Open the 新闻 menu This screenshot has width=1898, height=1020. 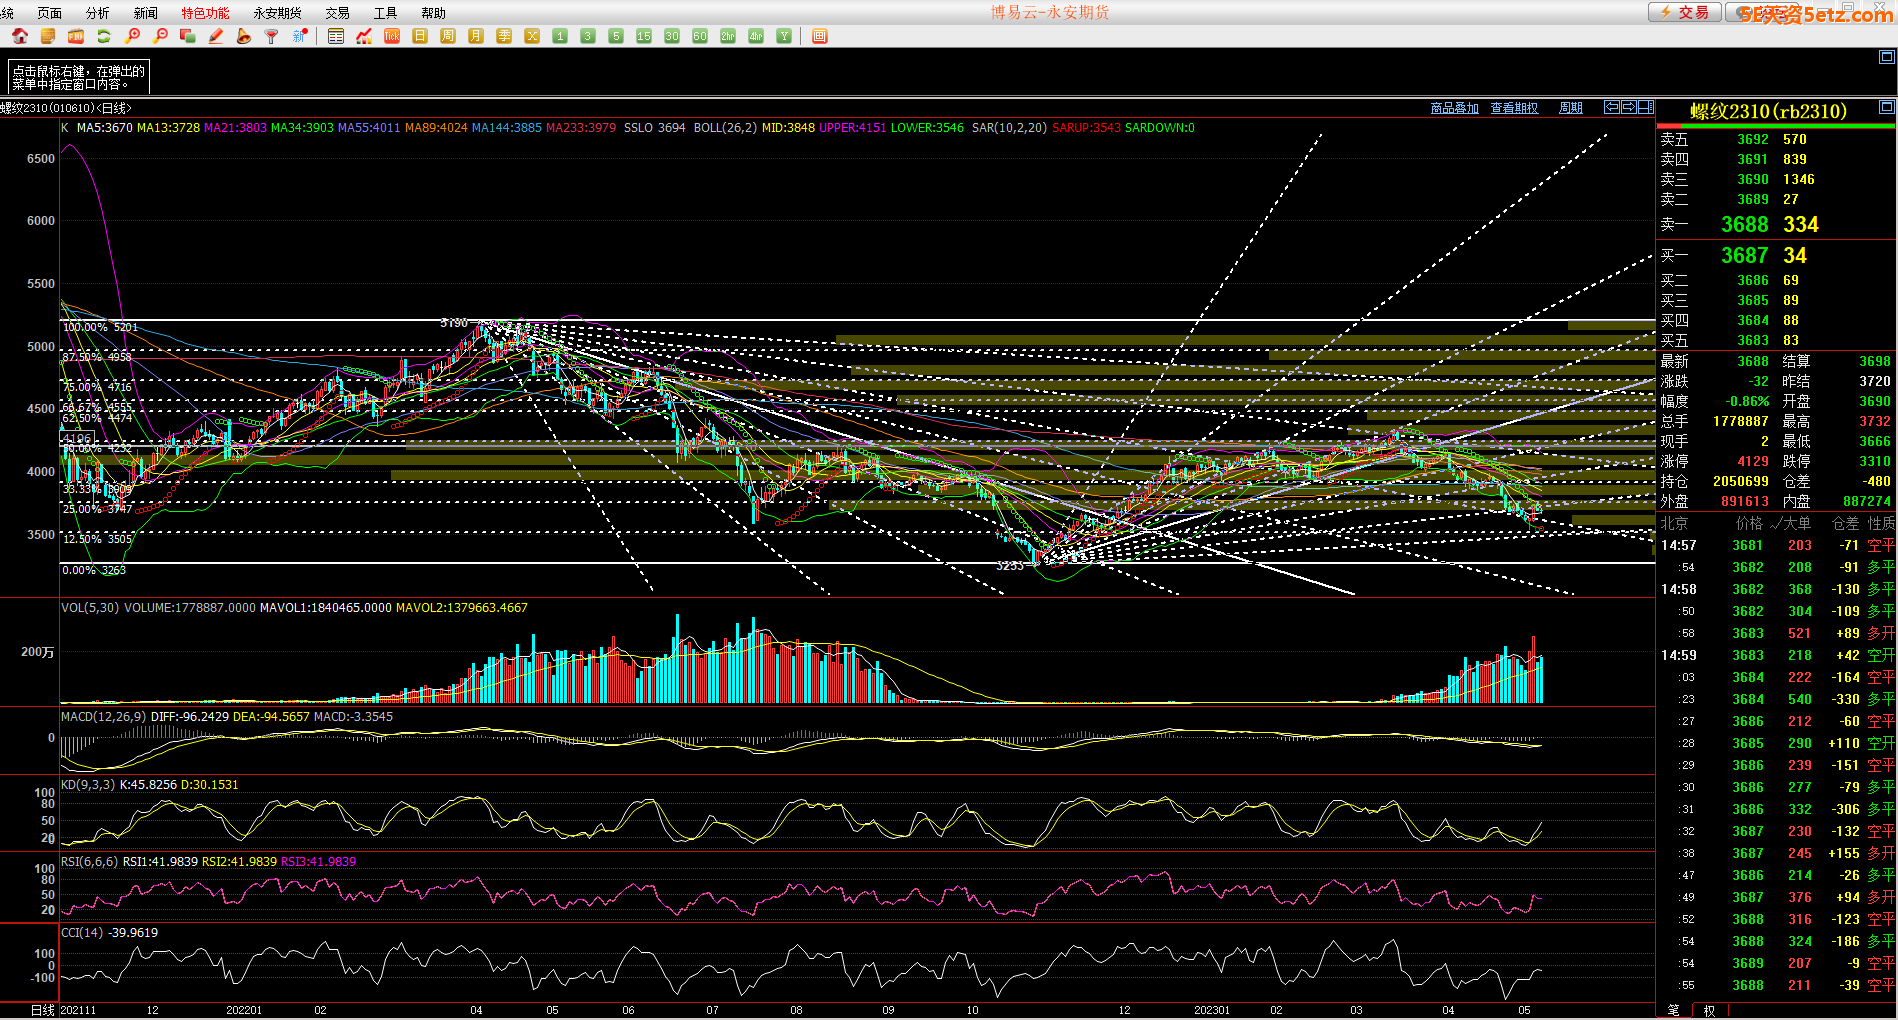[145, 13]
